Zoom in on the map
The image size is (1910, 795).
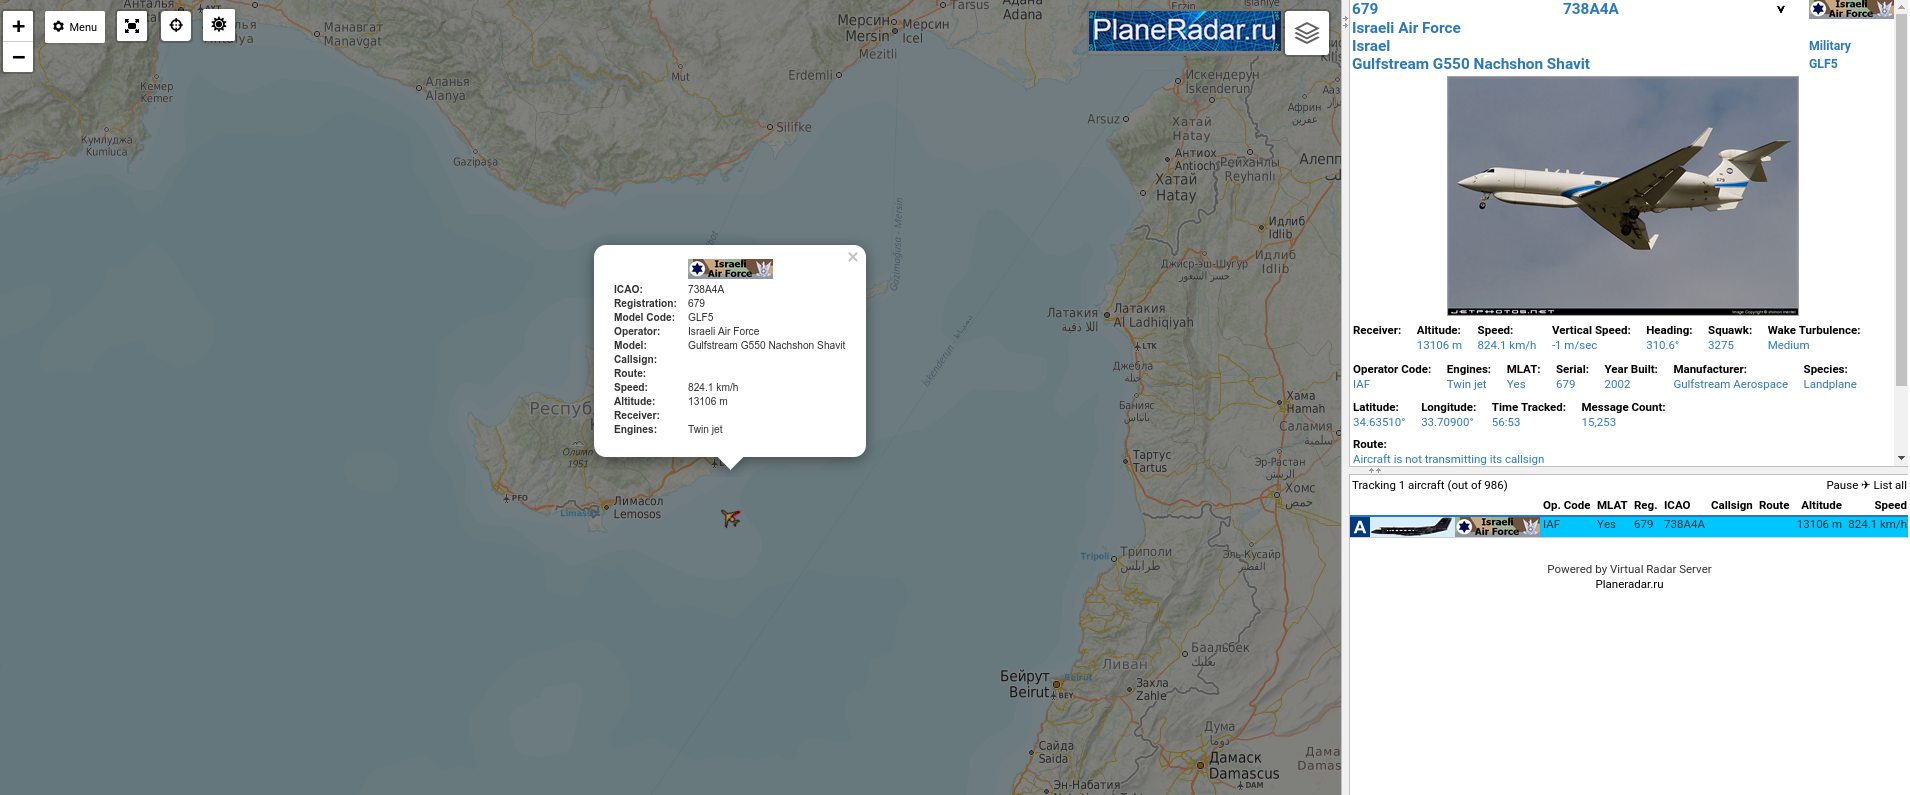(x=18, y=26)
